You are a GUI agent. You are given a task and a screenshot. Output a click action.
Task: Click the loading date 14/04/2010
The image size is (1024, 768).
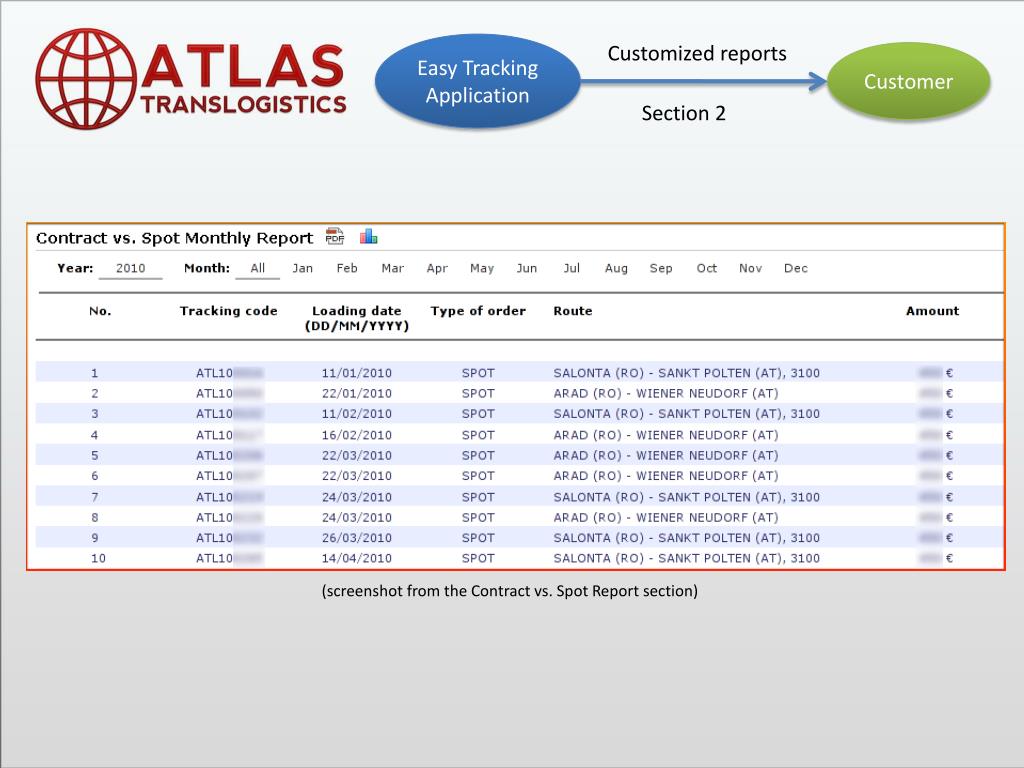pos(357,558)
